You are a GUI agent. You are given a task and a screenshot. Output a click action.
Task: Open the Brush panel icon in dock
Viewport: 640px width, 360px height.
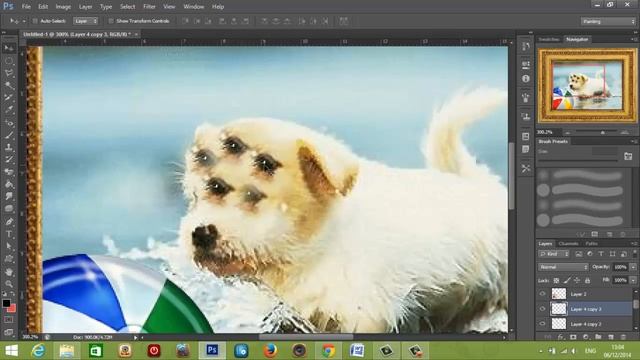click(526, 98)
